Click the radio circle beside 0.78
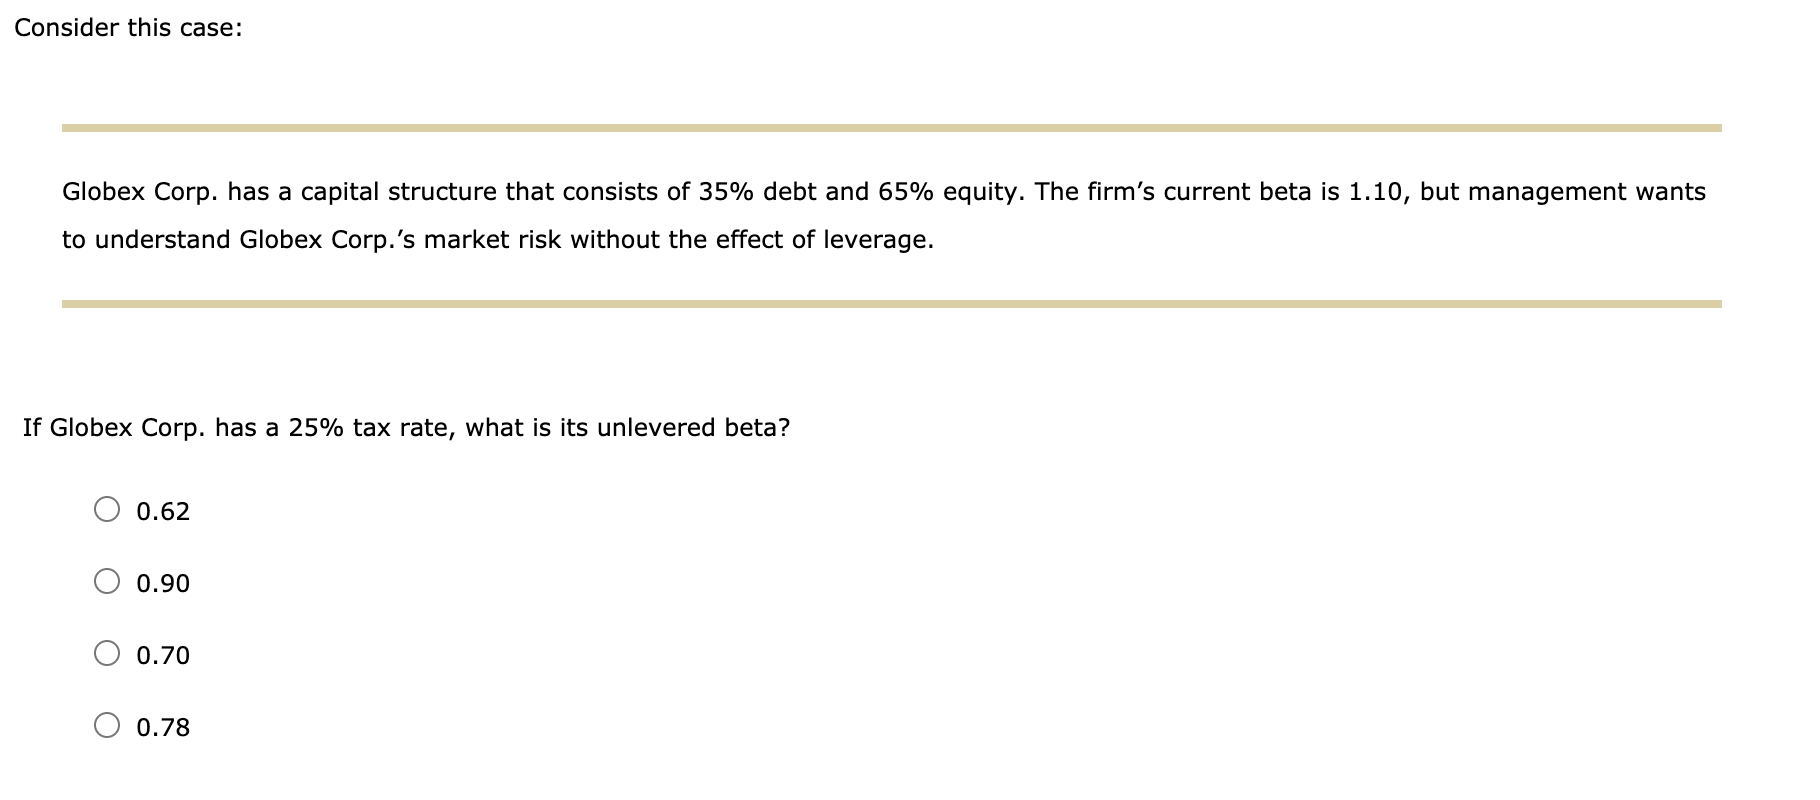The image size is (1820, 800). (x=108, y=726)
